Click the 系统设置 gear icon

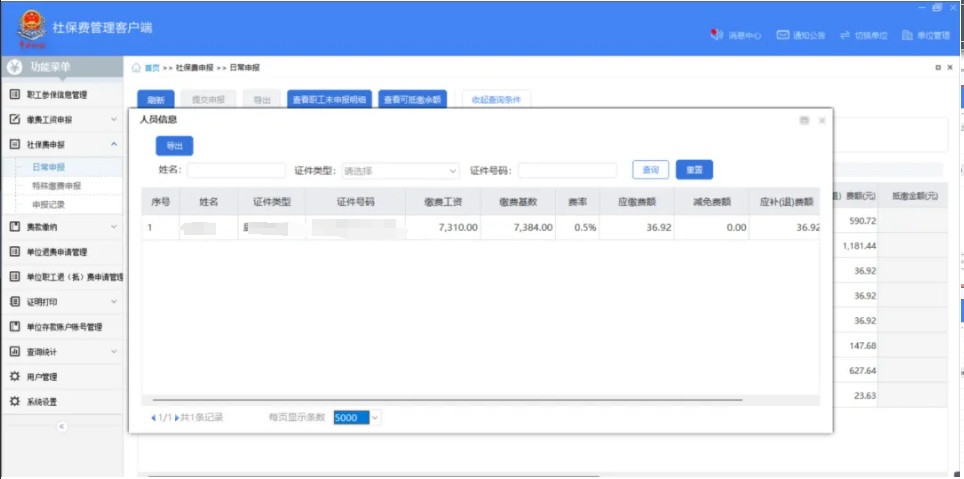tap(15, 402)
